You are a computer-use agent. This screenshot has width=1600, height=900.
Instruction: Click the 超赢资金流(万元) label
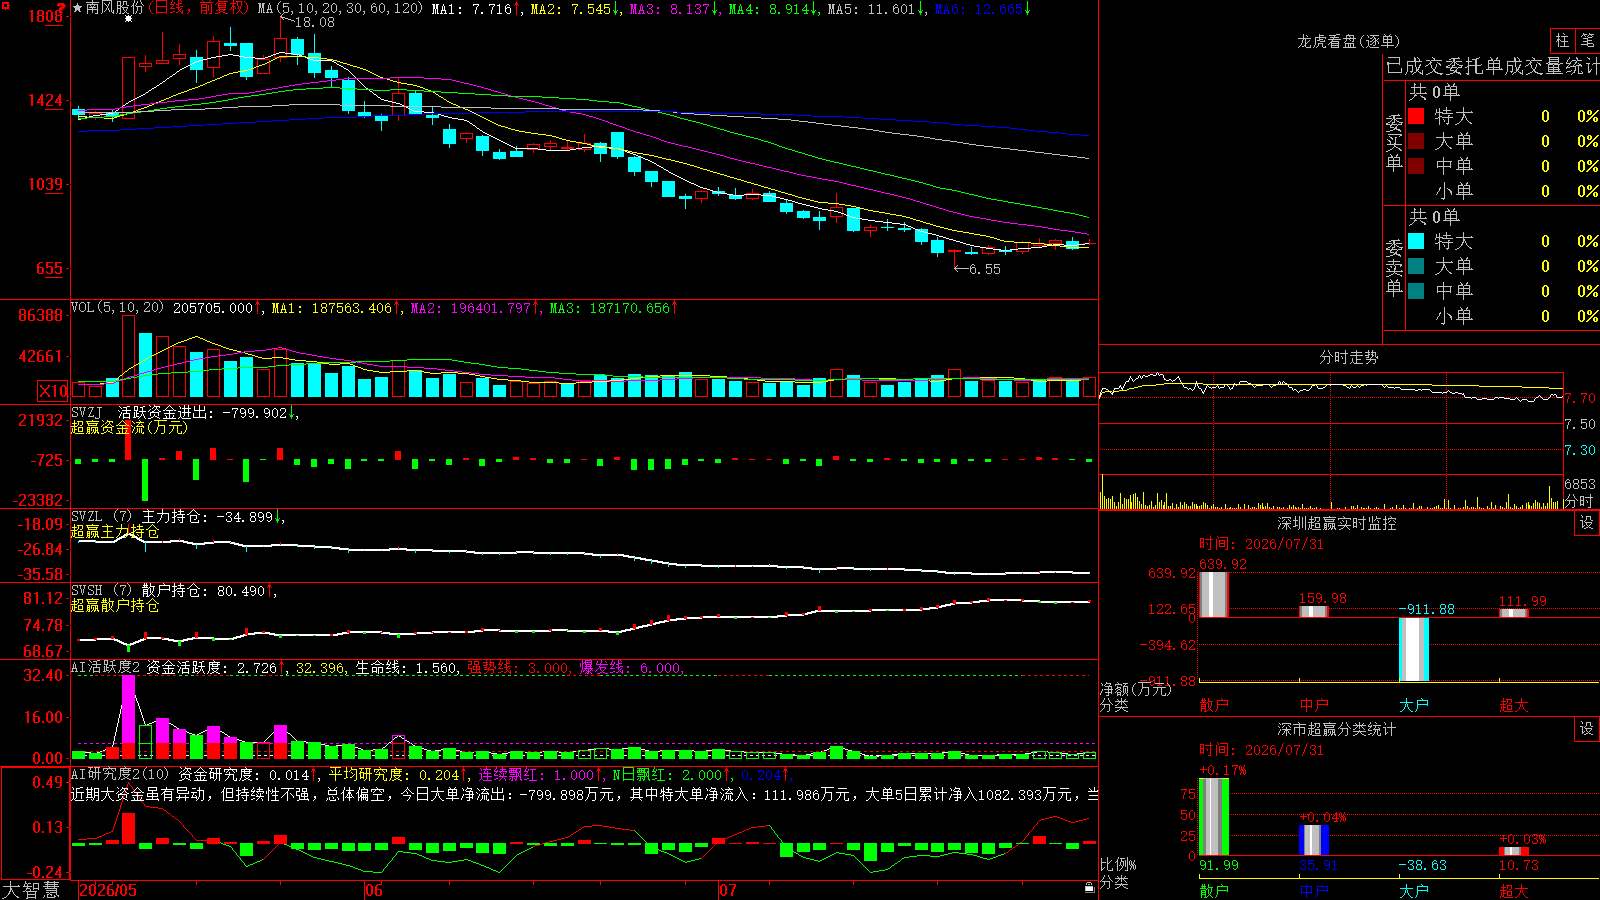click(129, 427)
